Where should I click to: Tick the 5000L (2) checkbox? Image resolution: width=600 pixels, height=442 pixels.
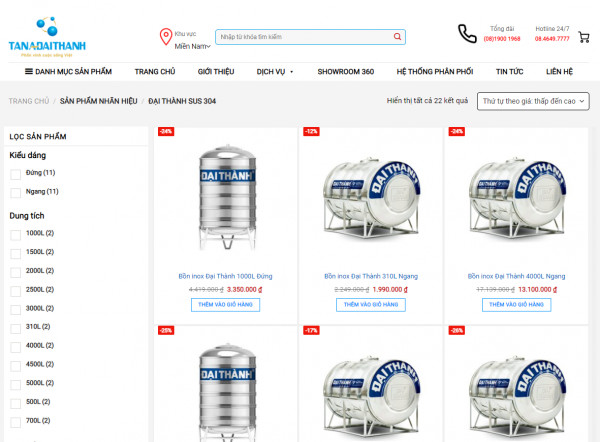[x=16, y=385]
